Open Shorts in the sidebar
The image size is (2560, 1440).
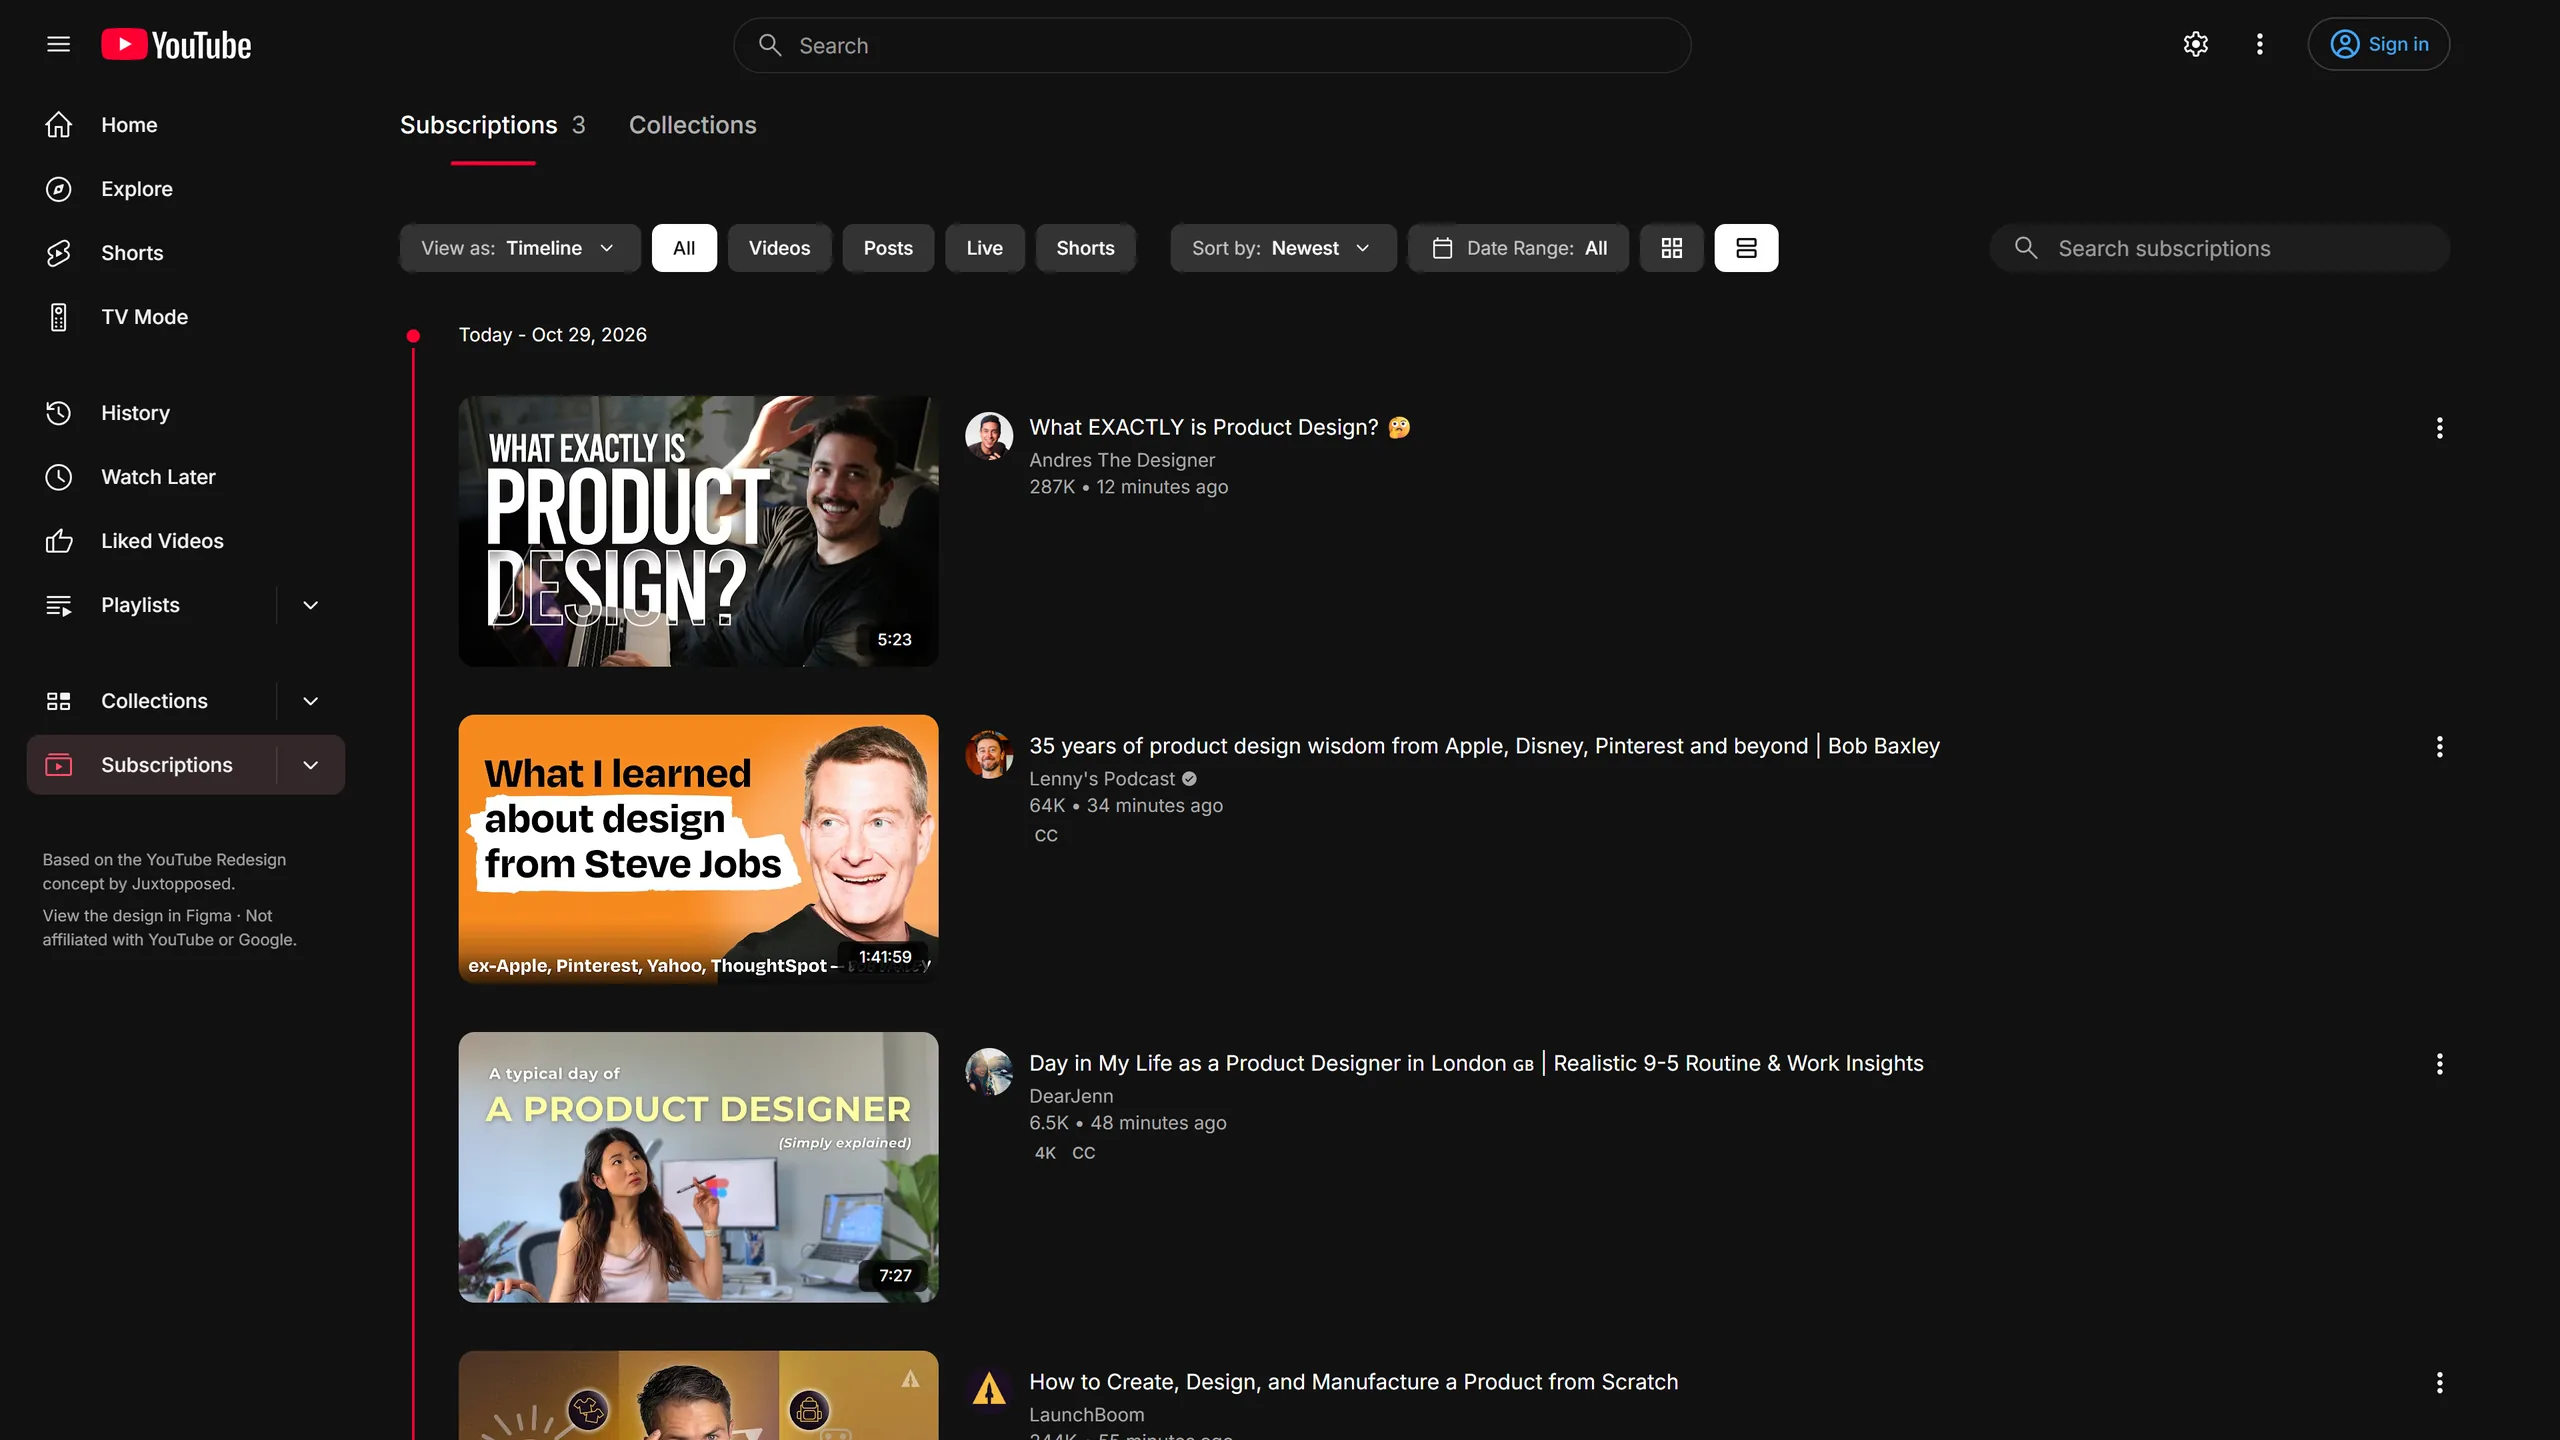point(186,253)
